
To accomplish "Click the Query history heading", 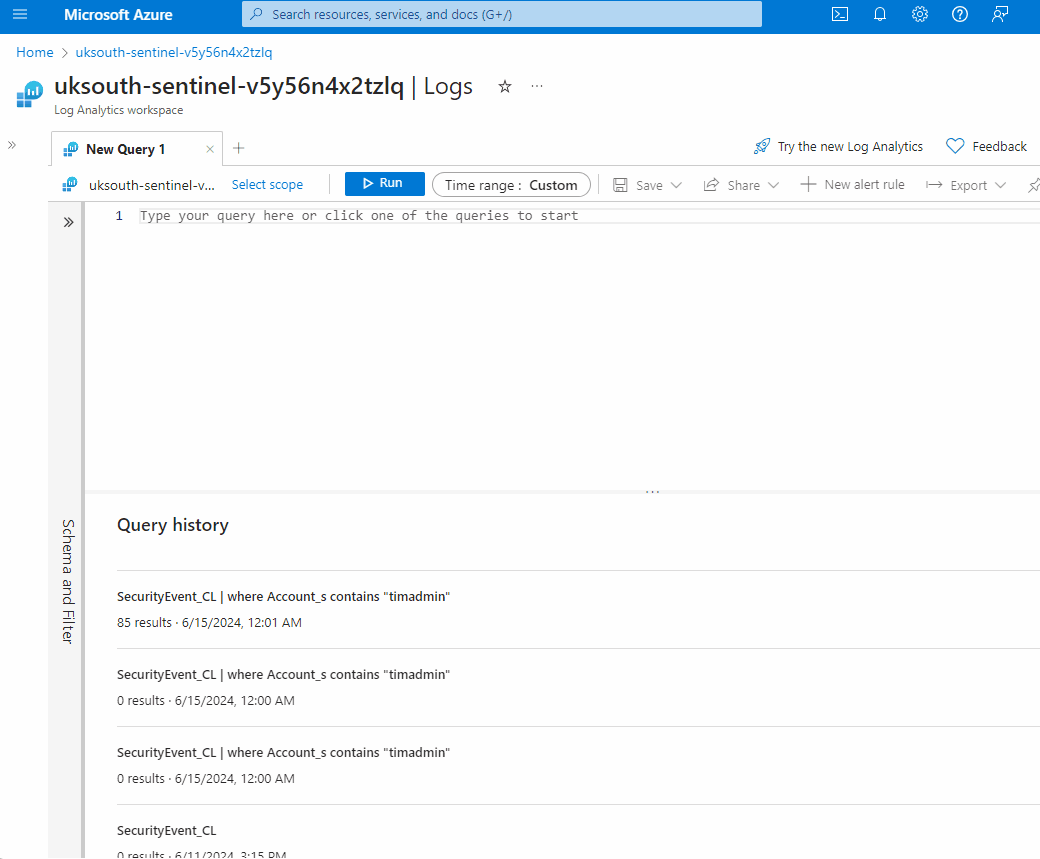I will tap(172, 525).
